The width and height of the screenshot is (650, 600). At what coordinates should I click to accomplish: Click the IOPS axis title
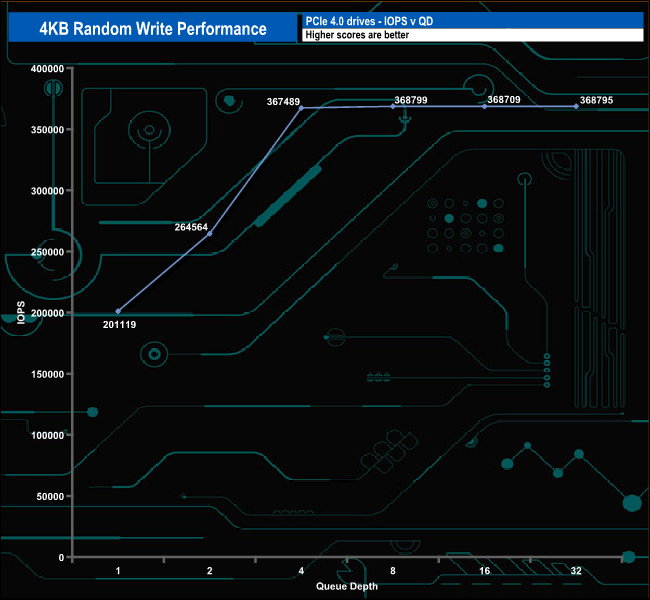click(21, 313)
